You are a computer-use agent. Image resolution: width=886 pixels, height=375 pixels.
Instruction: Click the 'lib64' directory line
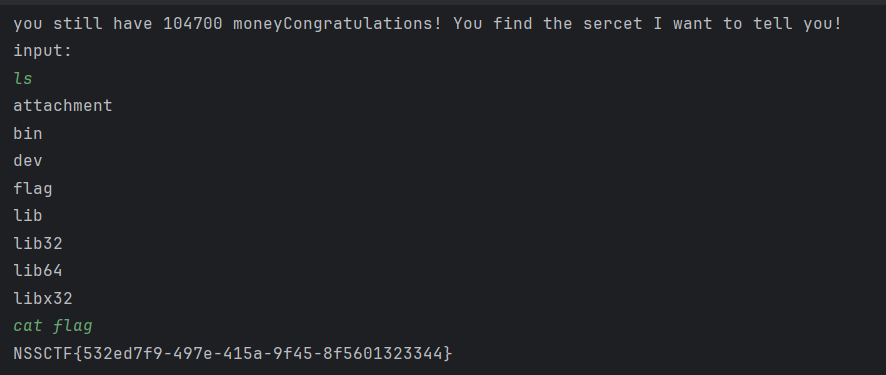coord(38,271)
